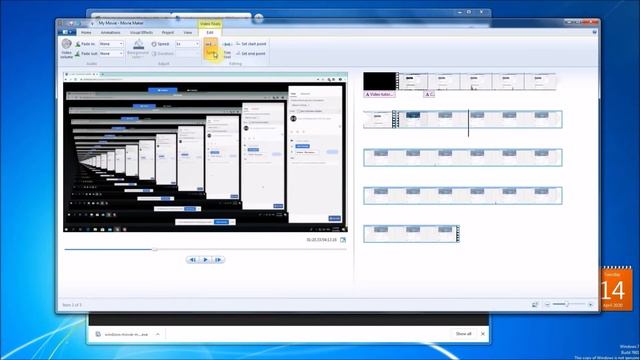Click the second short caption item
The width and height of the screenshot is (640, 360).
point(429,94)
